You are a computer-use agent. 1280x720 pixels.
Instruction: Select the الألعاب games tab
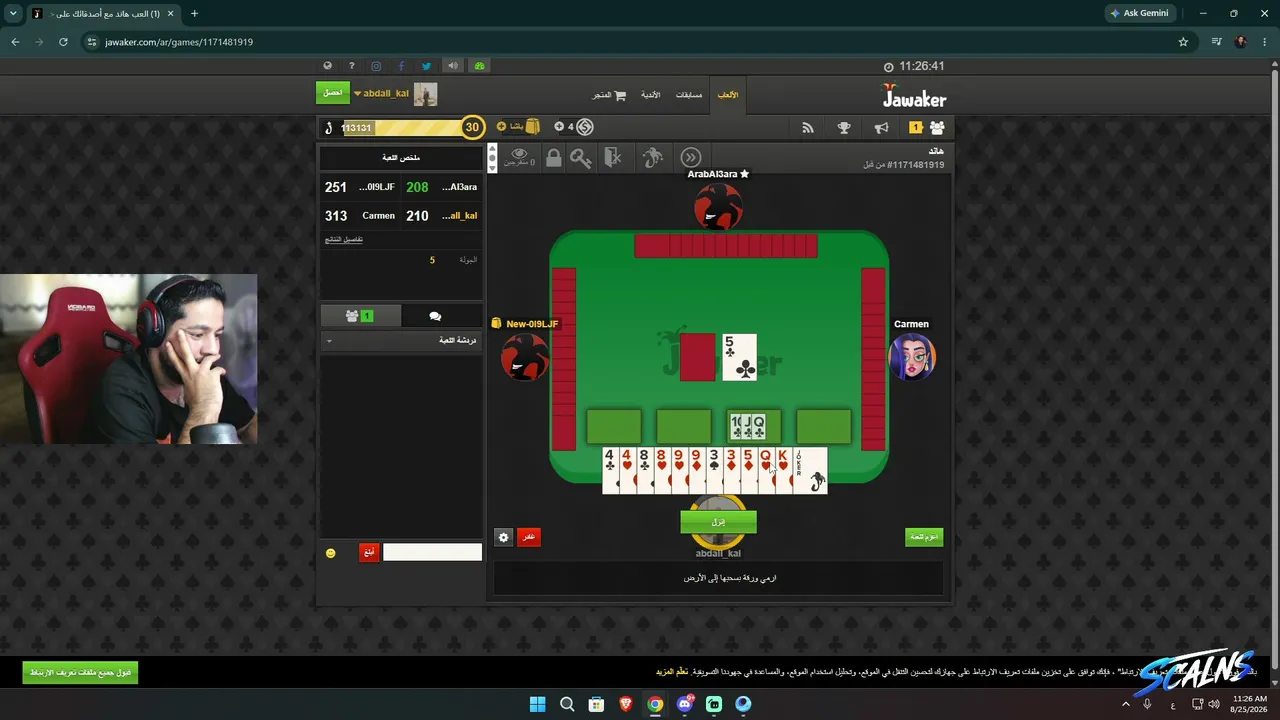(728, 95)
